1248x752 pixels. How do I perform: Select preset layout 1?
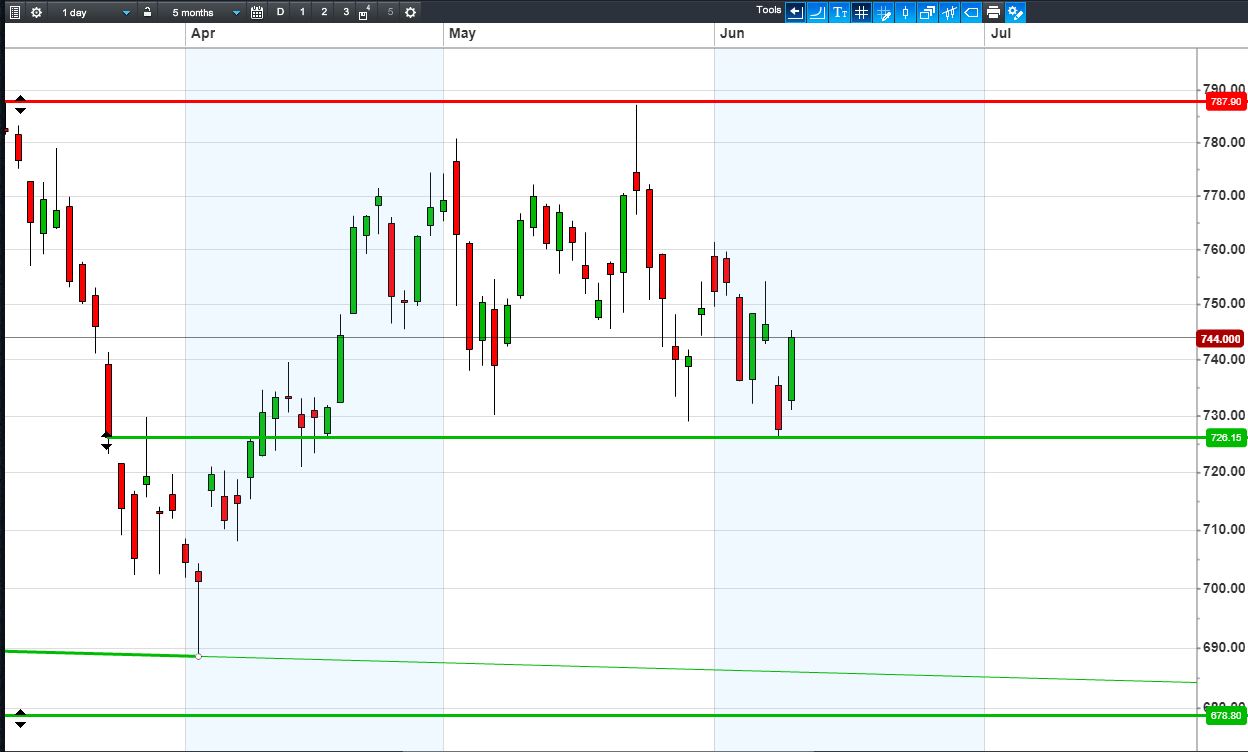[x=303, y=12]
